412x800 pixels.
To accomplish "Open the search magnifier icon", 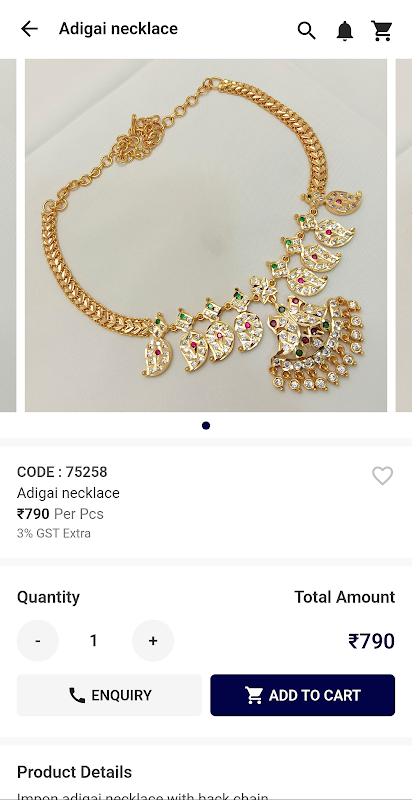I will point(306,31).
